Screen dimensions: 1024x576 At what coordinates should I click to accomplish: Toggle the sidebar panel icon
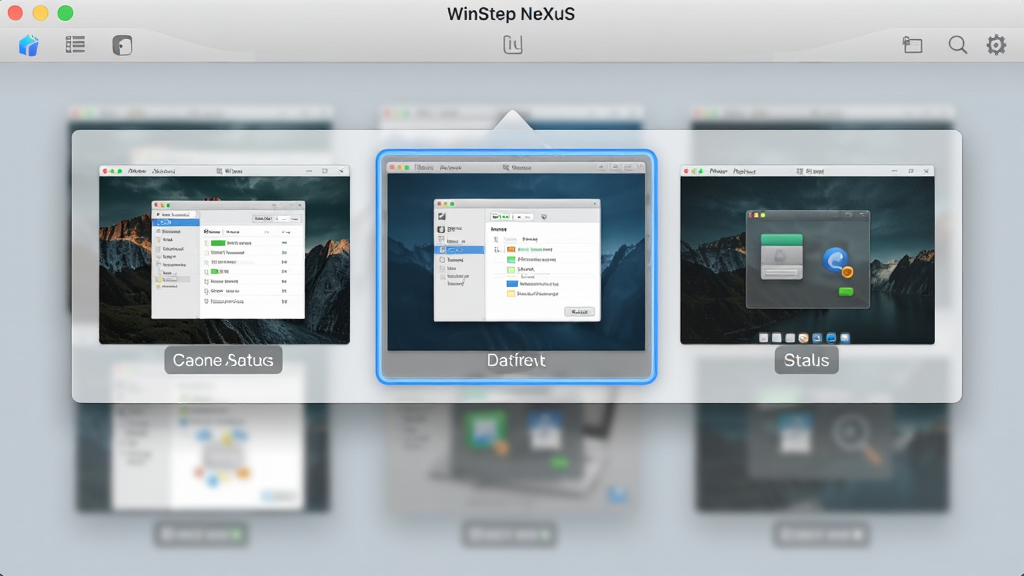[x=122, y=45]
